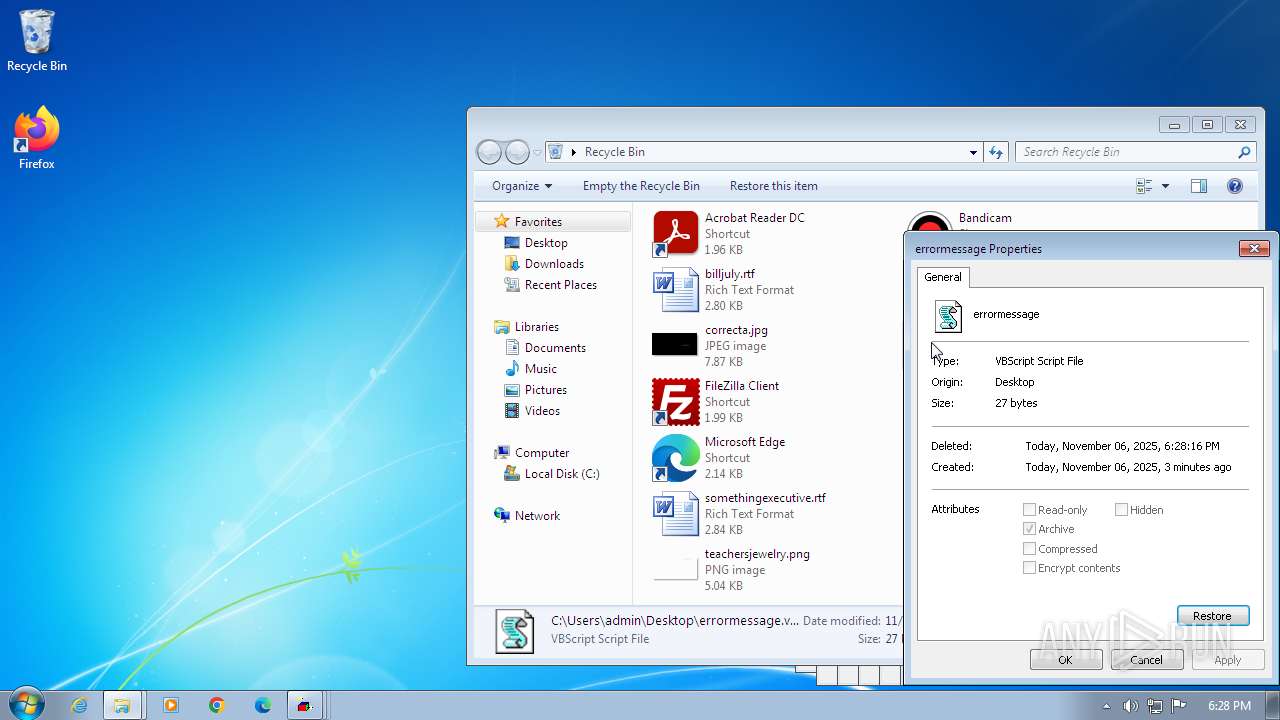Toggle the Encrypt contents checkbox

click(1029, 568)
